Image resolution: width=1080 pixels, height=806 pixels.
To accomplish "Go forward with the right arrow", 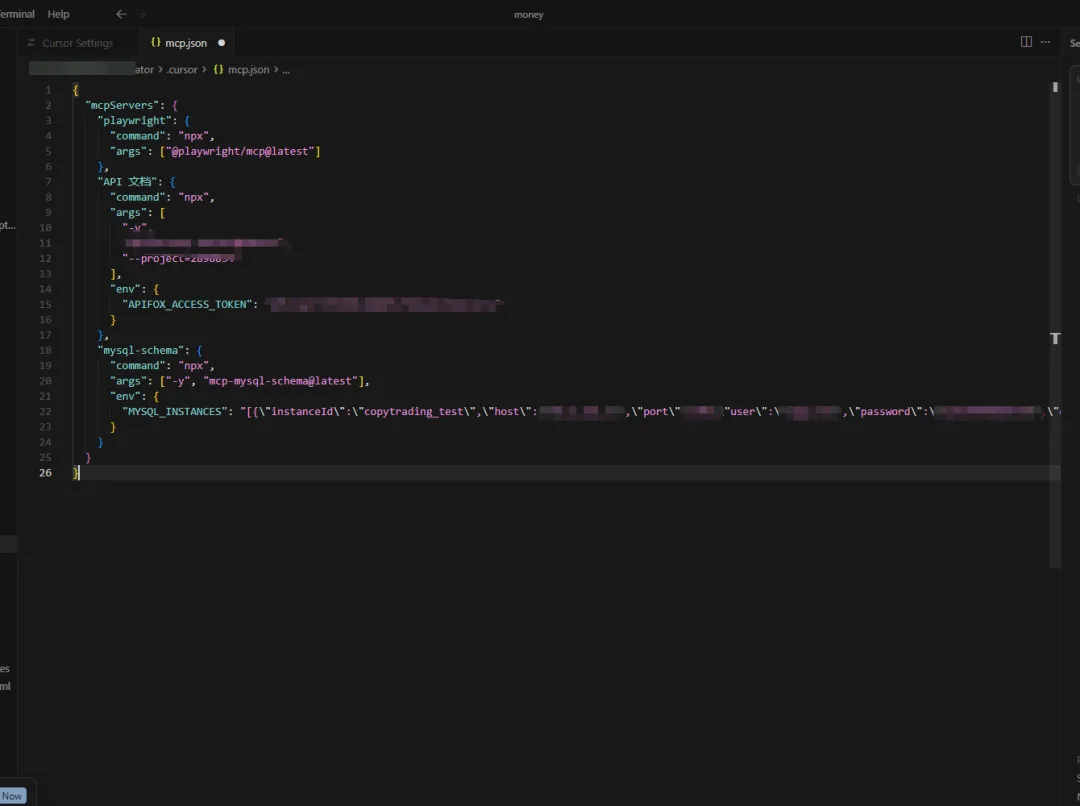I will (143, 14).
